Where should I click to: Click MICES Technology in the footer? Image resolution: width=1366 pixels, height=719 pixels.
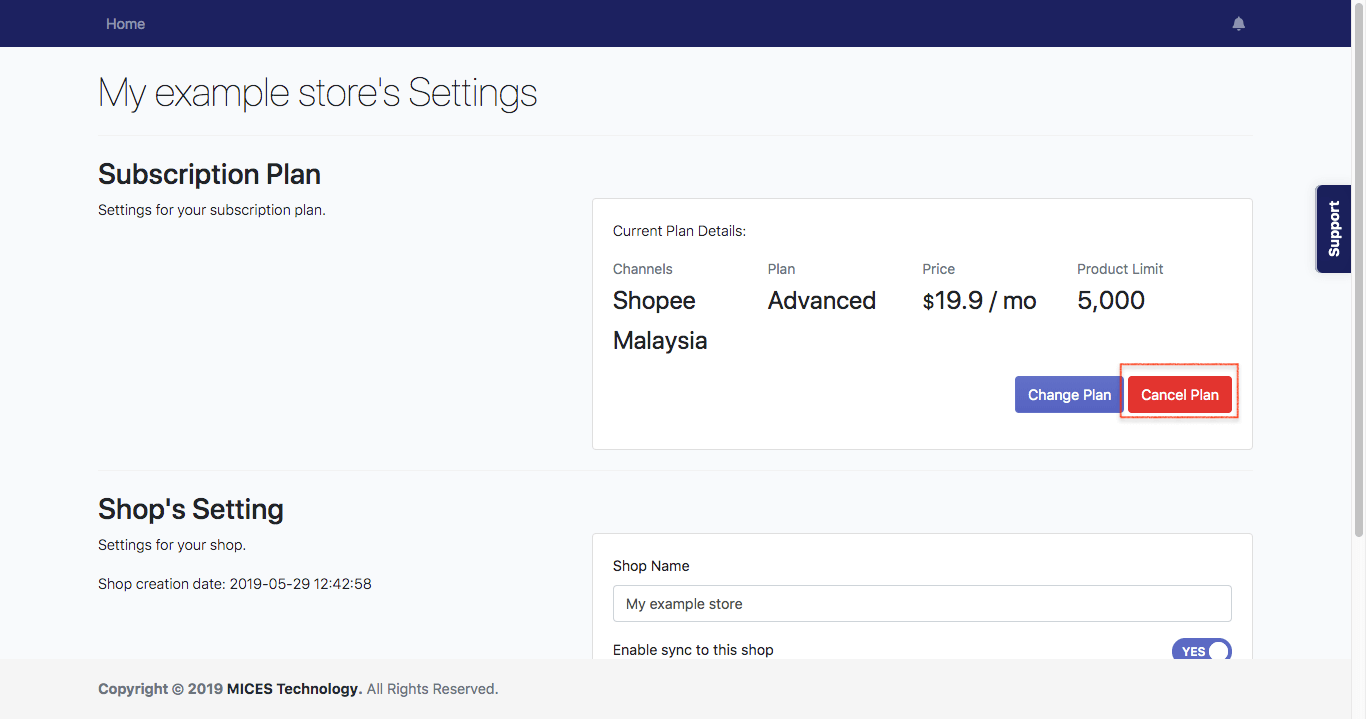294,689
